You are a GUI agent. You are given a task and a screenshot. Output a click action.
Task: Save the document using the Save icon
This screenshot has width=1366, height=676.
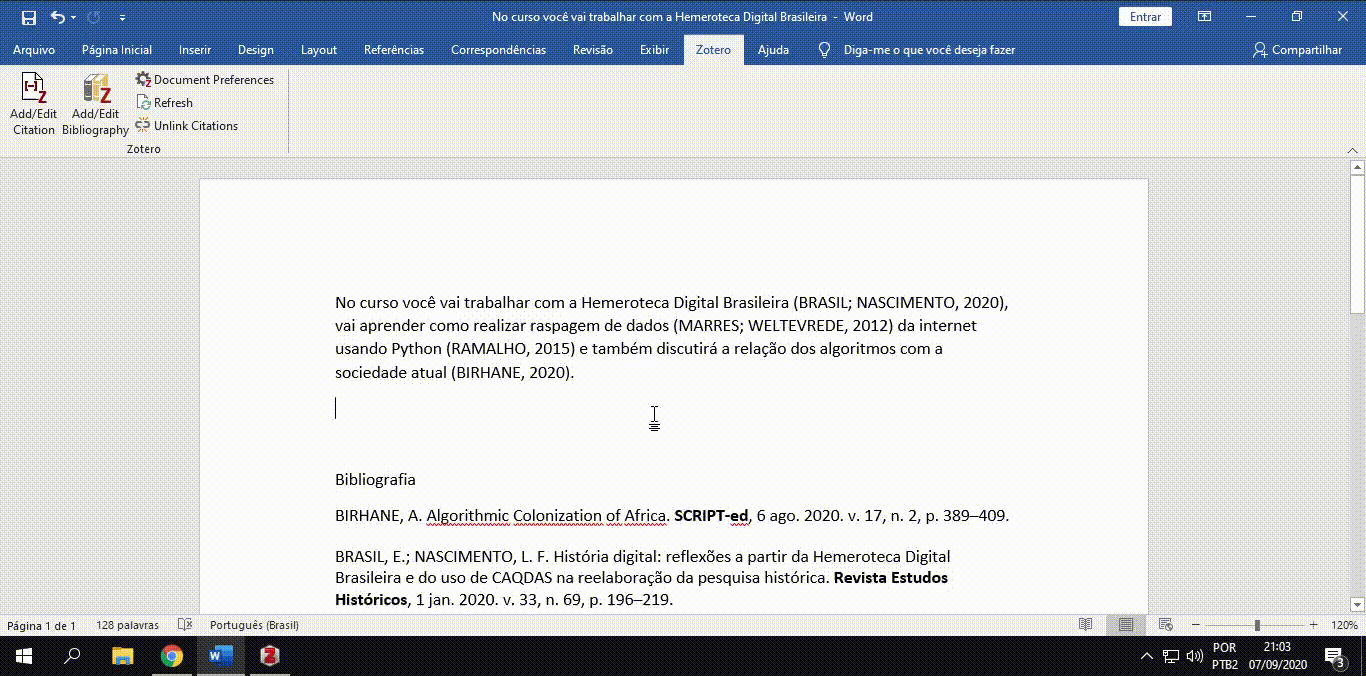pyautogui.click(x=29, y=17)
